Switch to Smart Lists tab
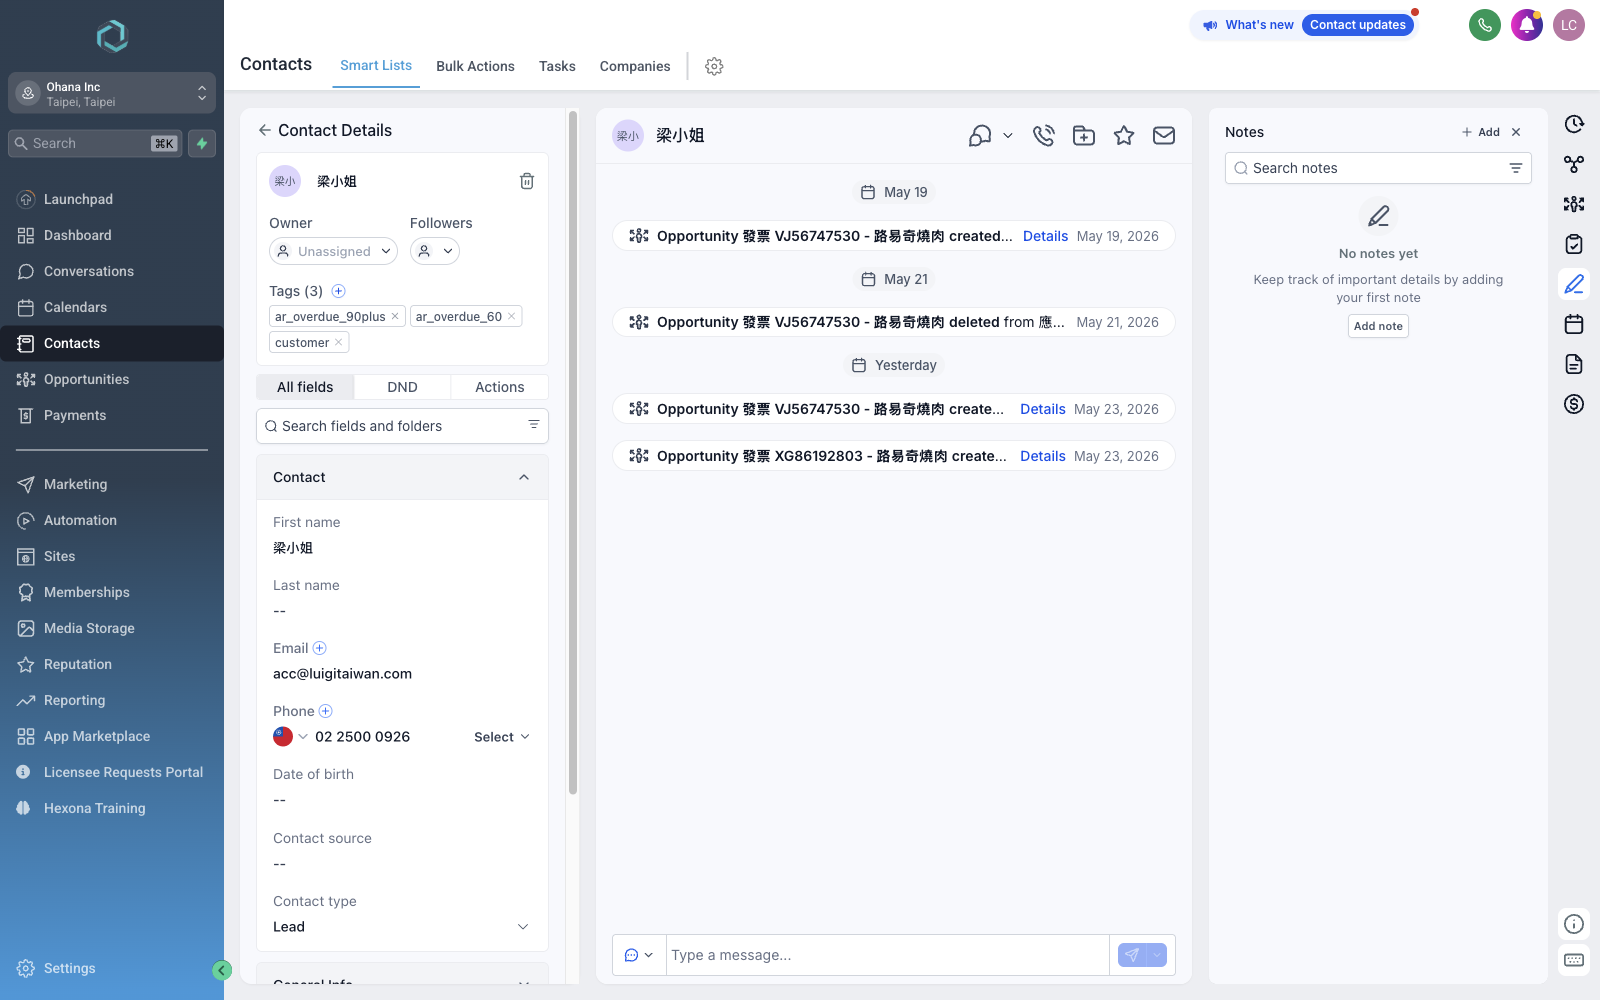 click(x=376, y=66)
